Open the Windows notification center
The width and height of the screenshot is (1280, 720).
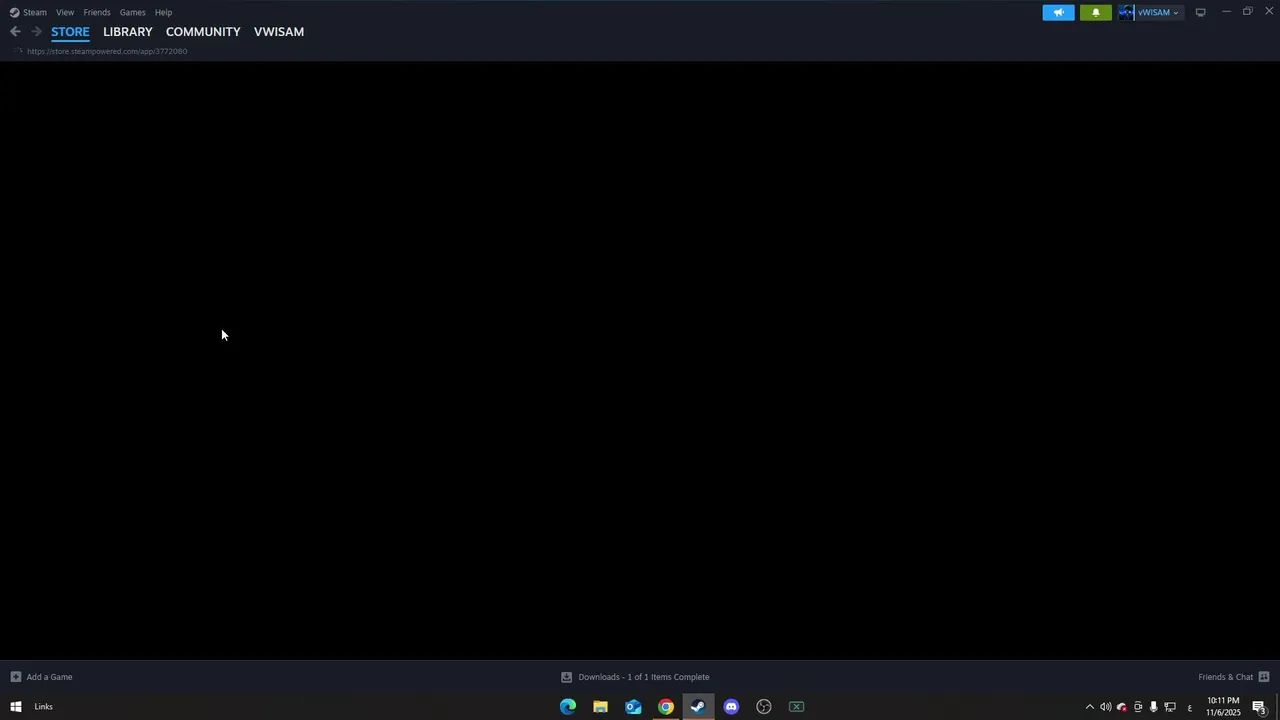1259,707
